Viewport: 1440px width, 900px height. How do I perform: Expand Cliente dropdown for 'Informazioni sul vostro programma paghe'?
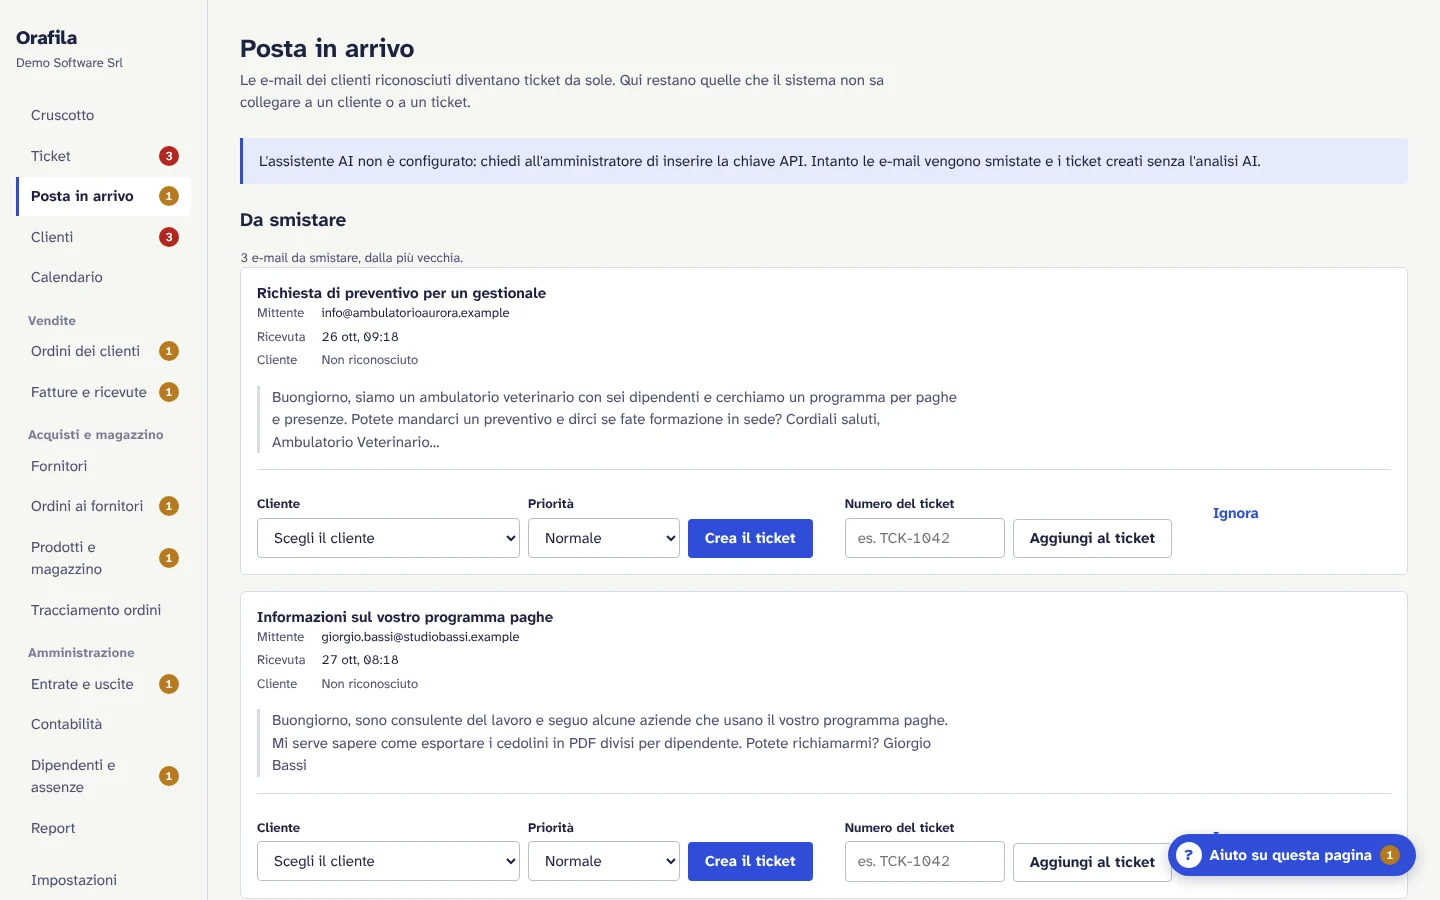click(x=388, y=861)
